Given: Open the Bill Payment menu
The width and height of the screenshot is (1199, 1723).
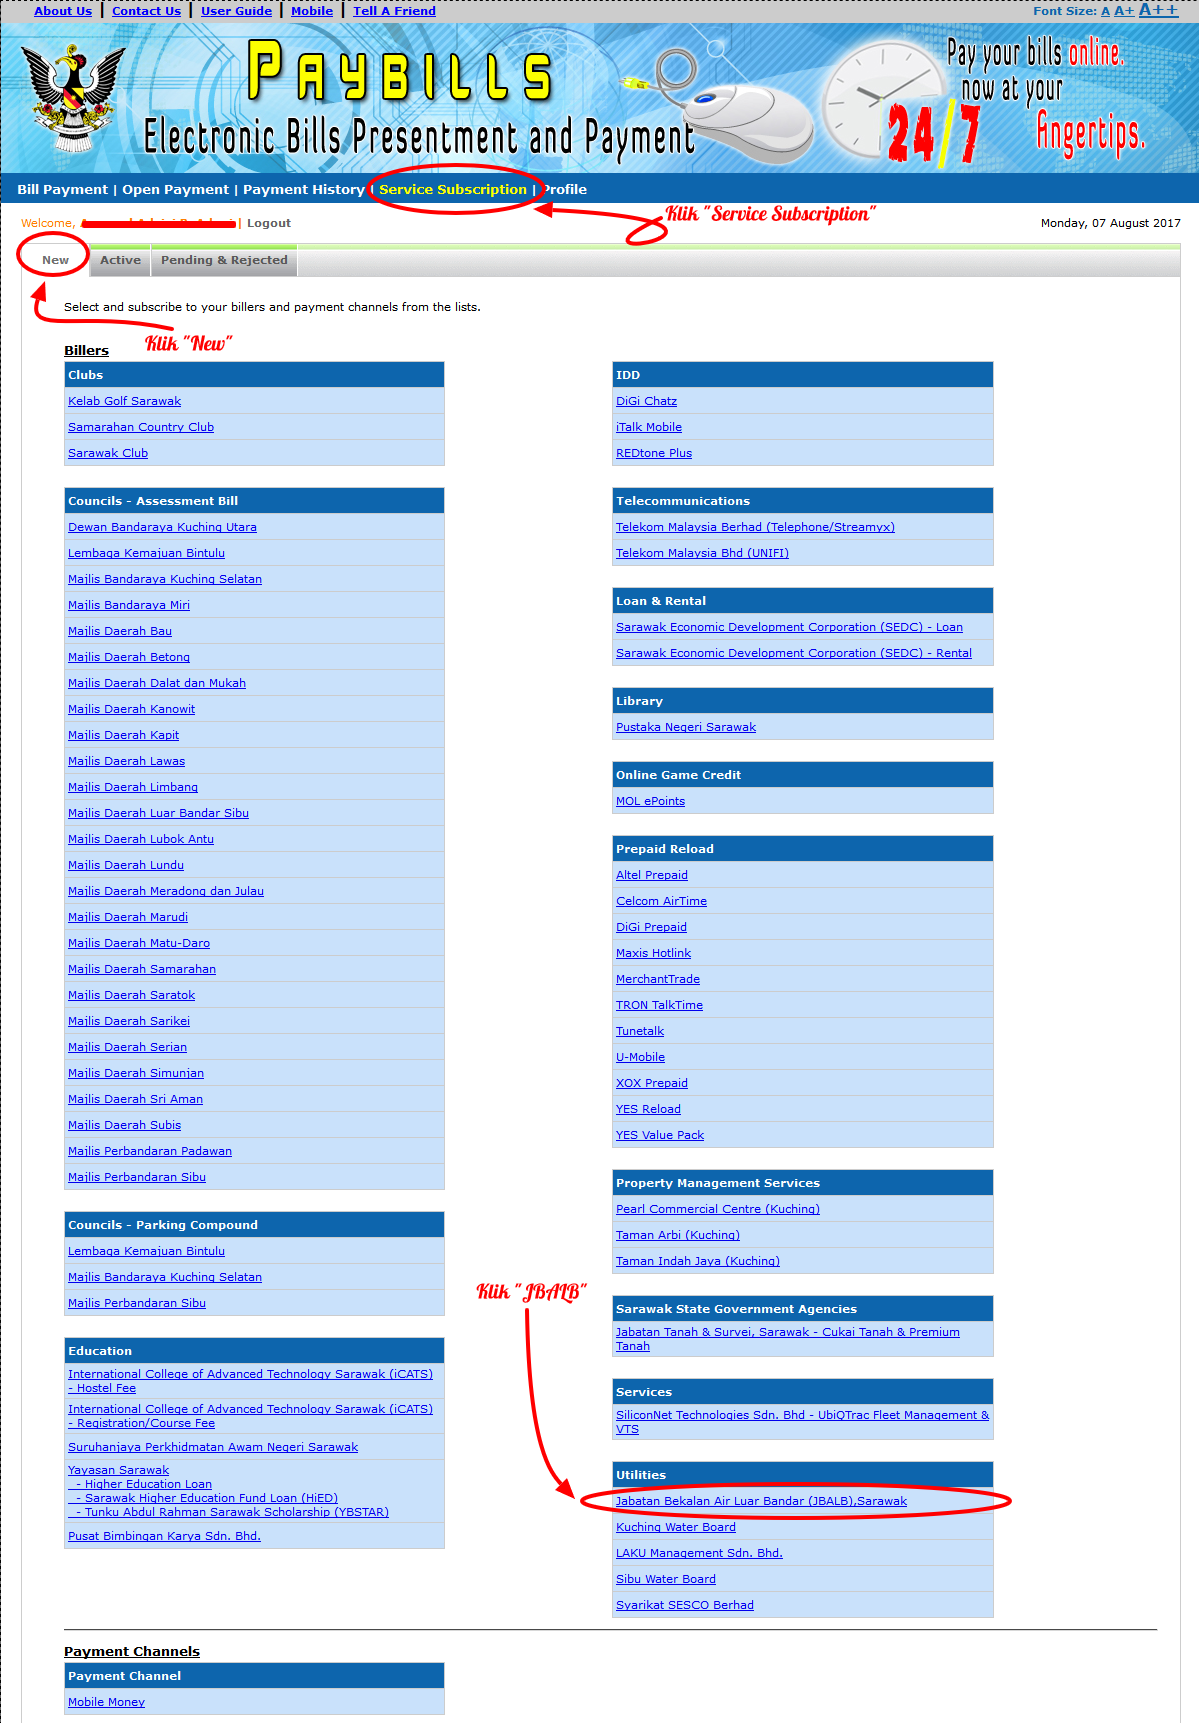Looking at the screenshot, I should [x=62, y=189].
